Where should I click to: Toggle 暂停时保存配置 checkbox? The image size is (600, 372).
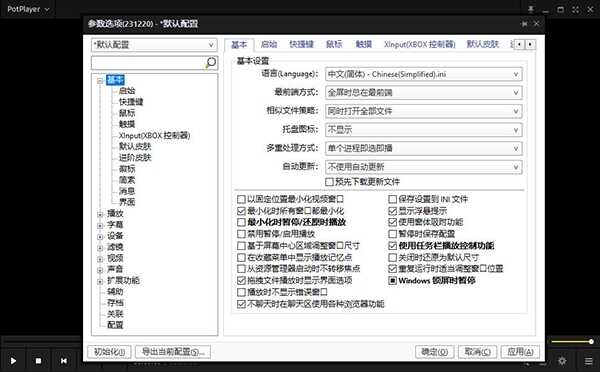pyautogui.click(x=392, y=234)
